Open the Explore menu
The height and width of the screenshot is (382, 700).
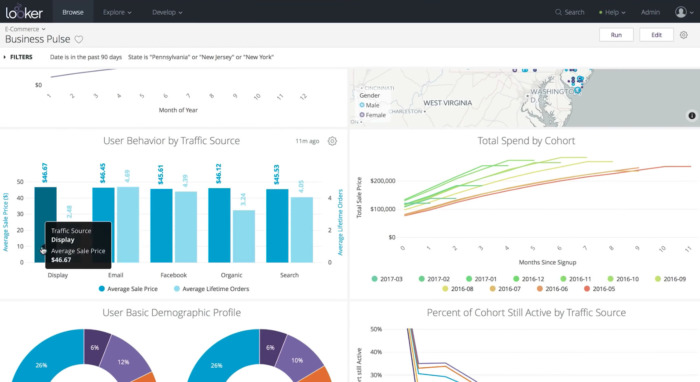(x=117, y=12)
